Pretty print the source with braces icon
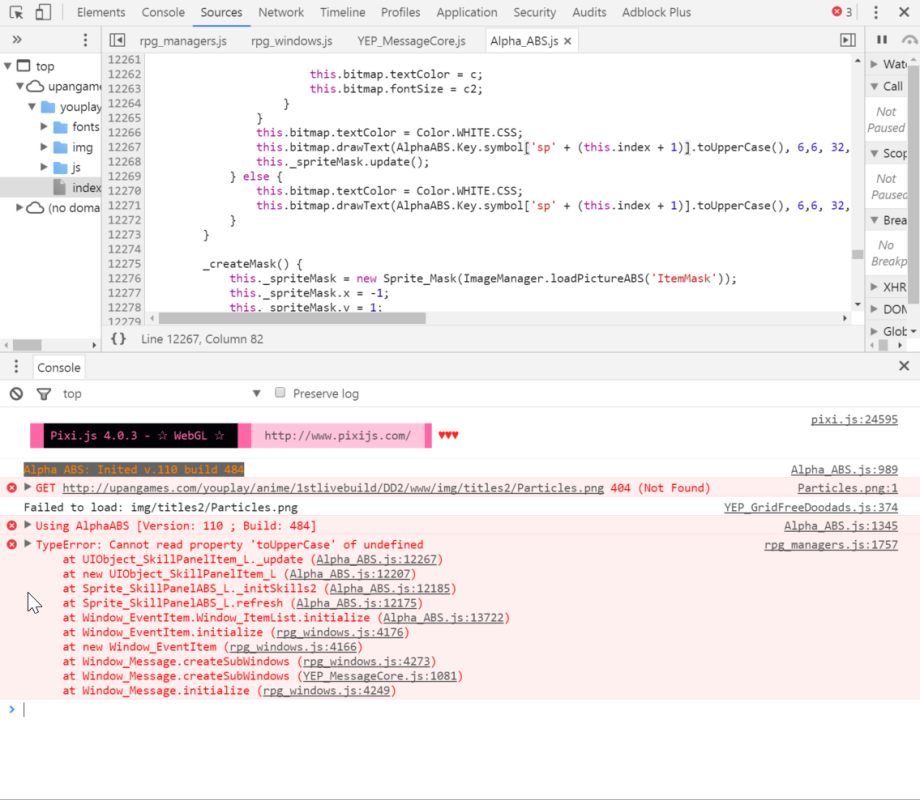This screenshot has width=920, height=800. (x=119, y=339)
